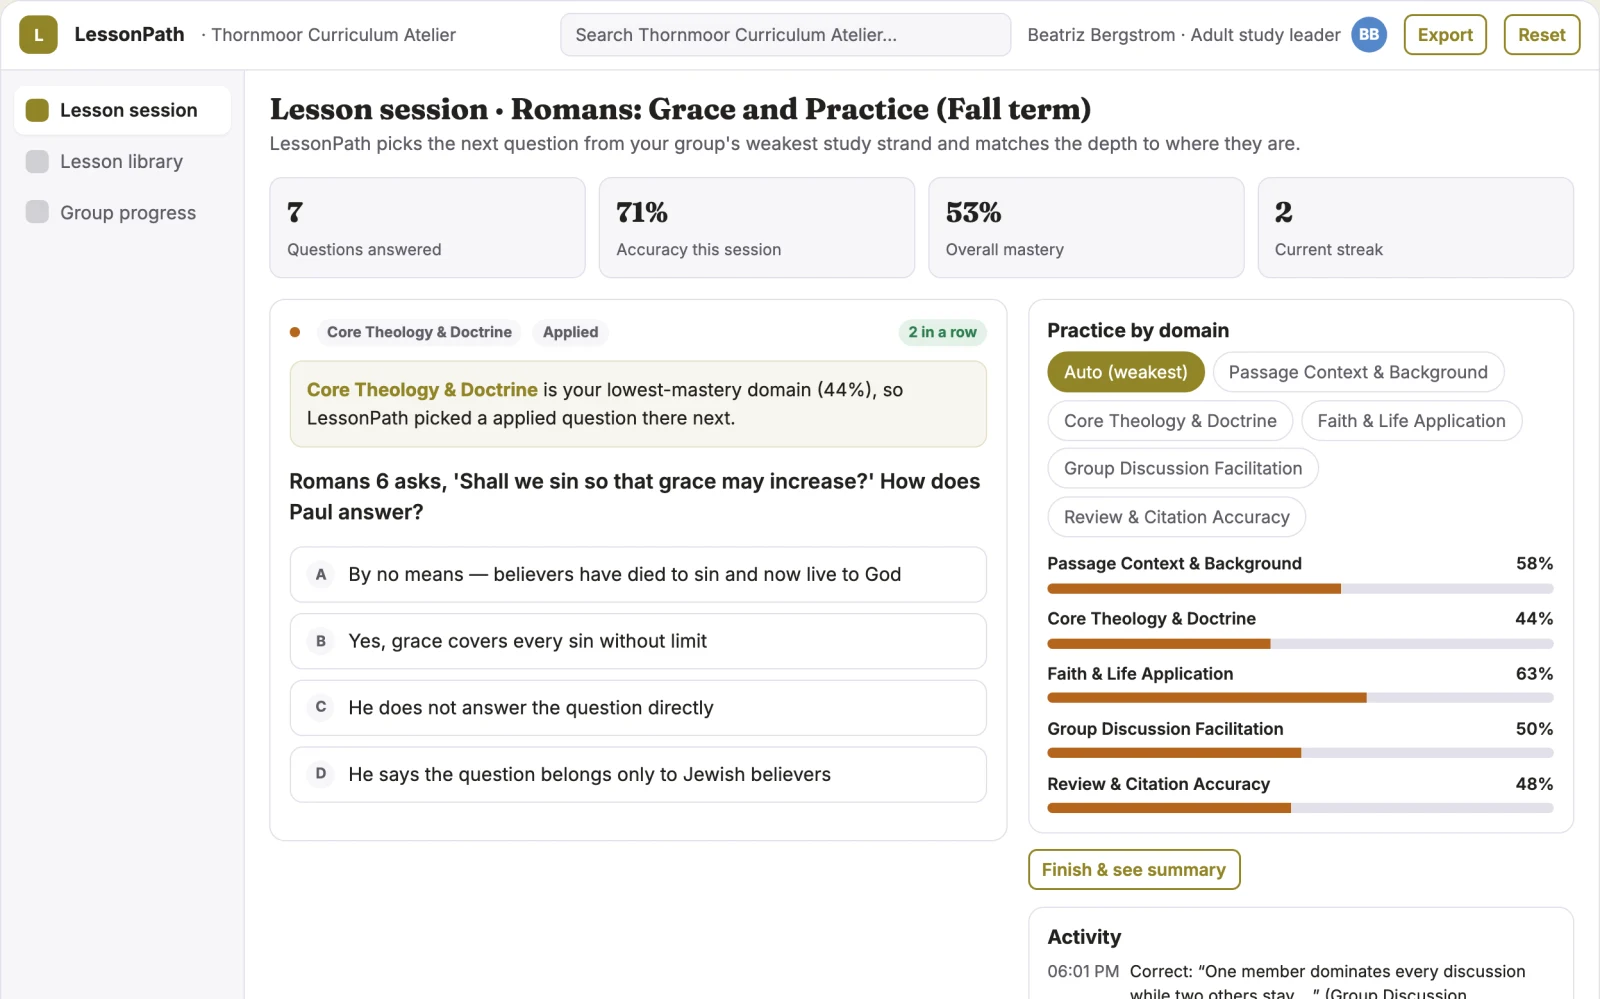Screen dimensions: 1600x999
Task: Choose the Faith & Life Application chip
Action: tap(1411, 421)
